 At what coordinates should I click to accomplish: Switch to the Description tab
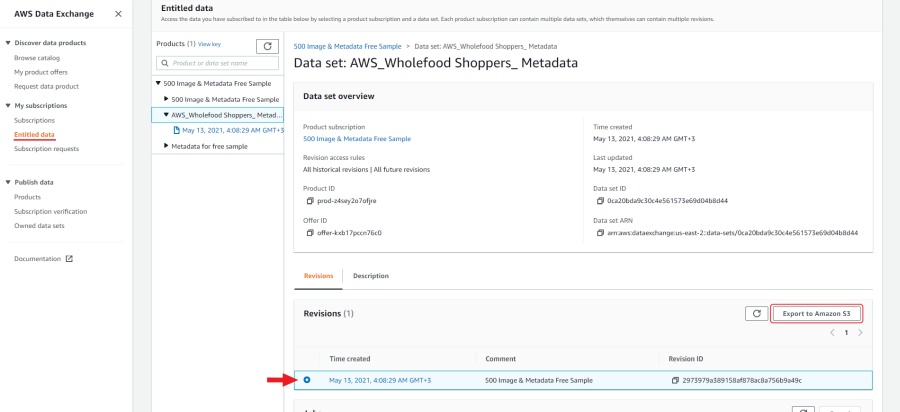pyautogui.click(x=371, y=276)
